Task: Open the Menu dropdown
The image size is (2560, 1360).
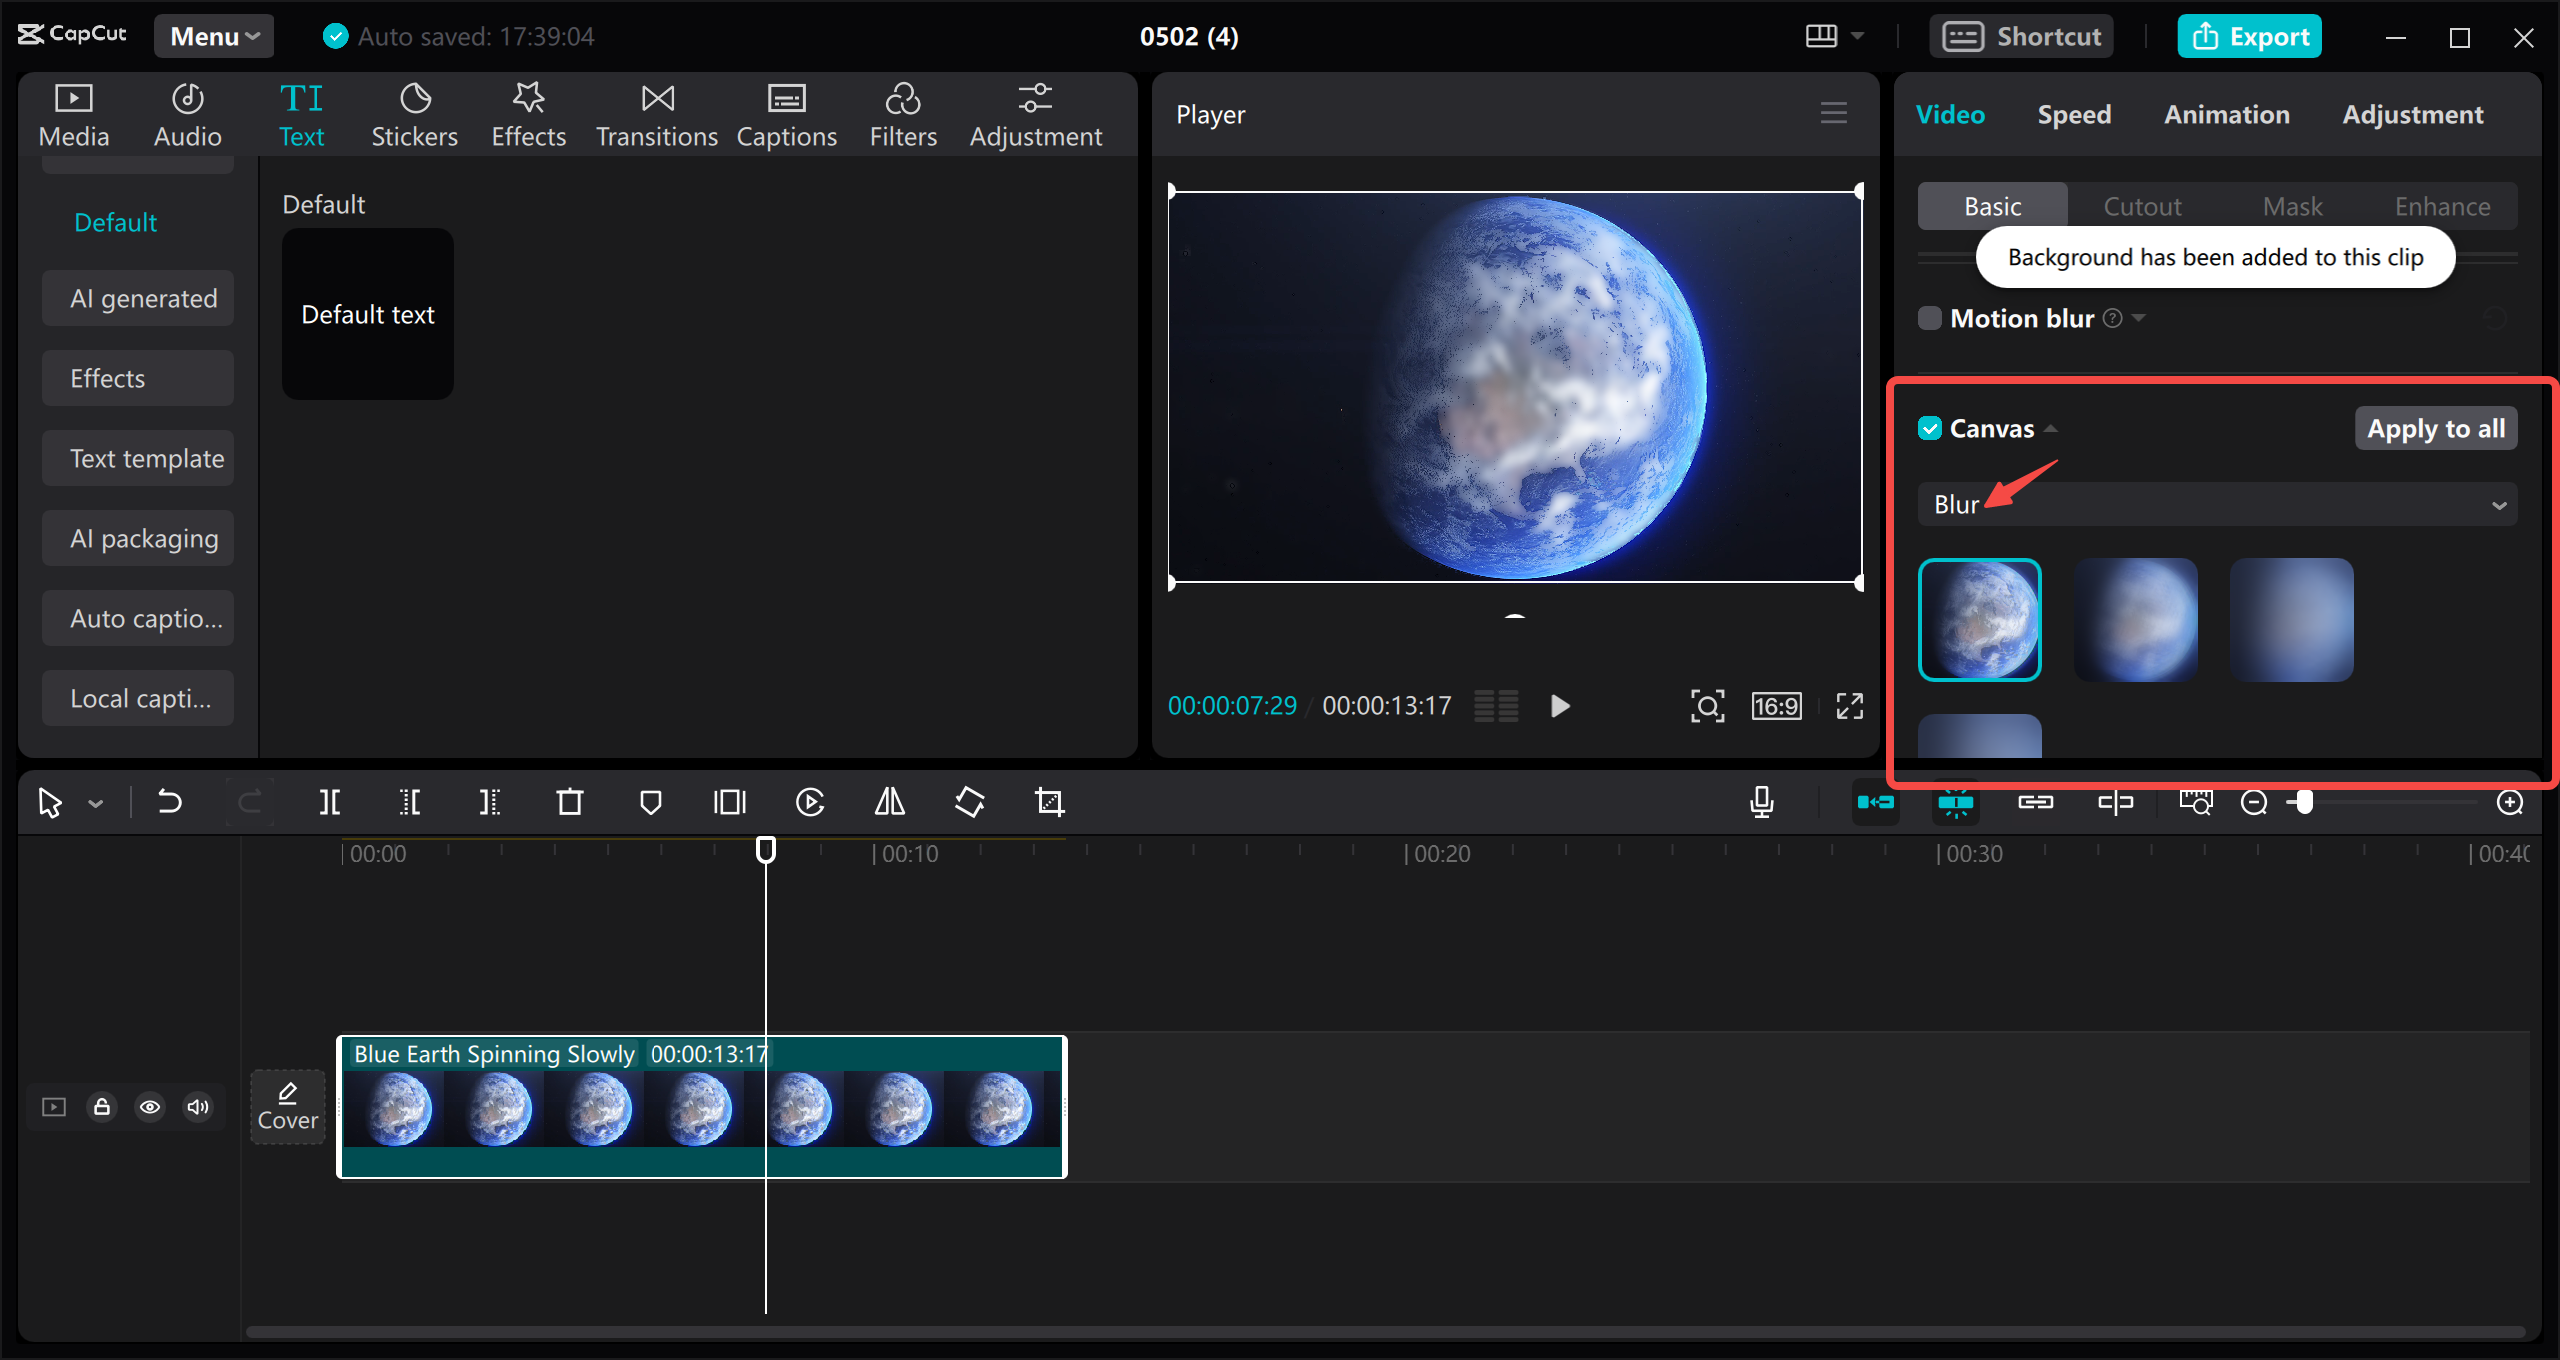Action: 213,36
